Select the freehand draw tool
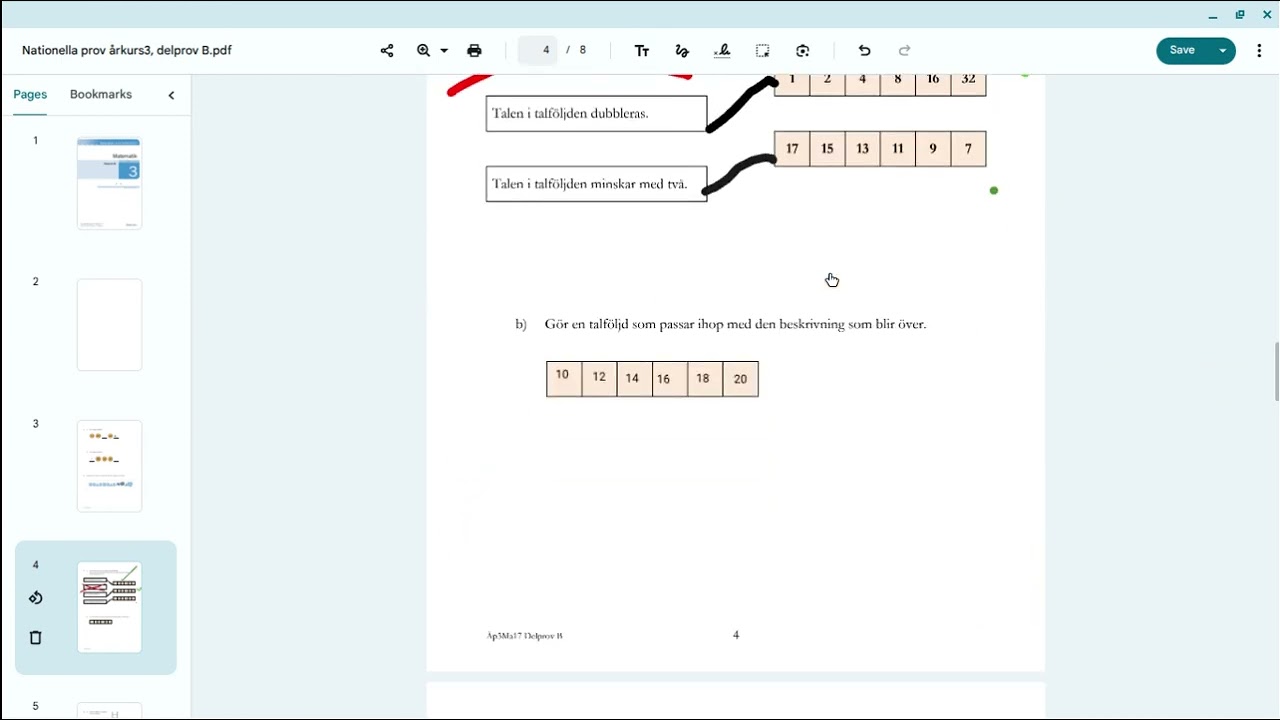This screenshot has height=720, width=1280. (x=682, y=51)
